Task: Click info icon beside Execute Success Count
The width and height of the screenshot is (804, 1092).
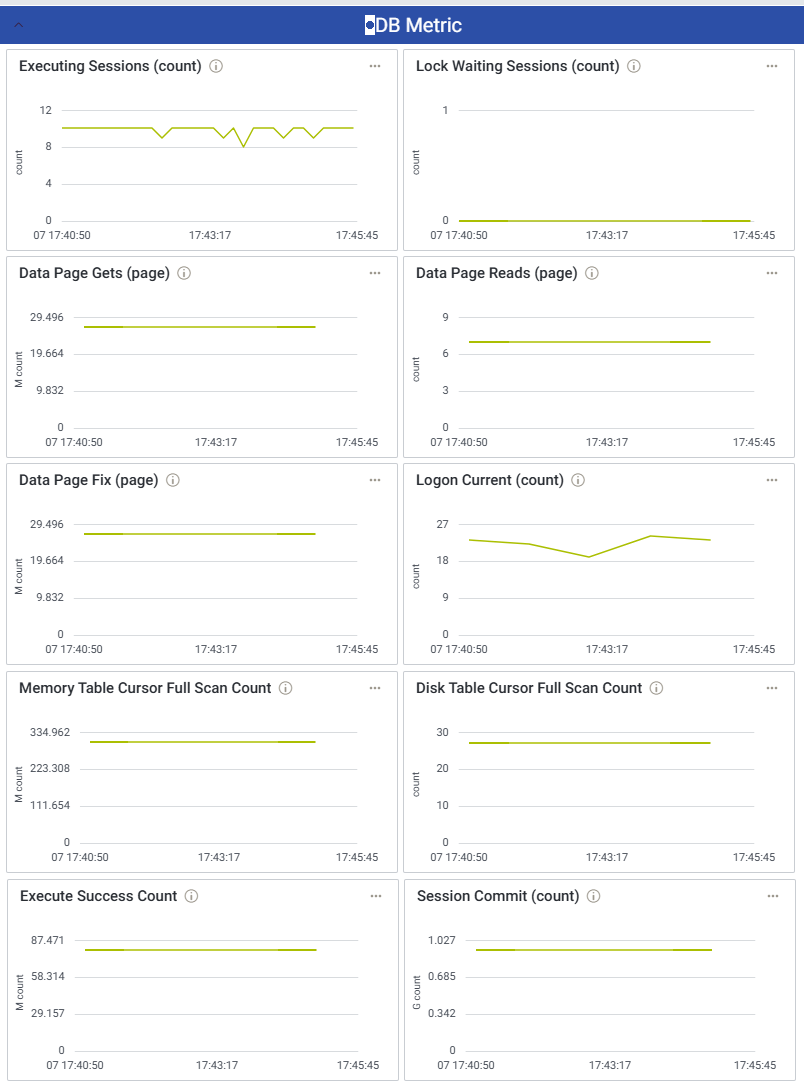Action: coord(192,896)
